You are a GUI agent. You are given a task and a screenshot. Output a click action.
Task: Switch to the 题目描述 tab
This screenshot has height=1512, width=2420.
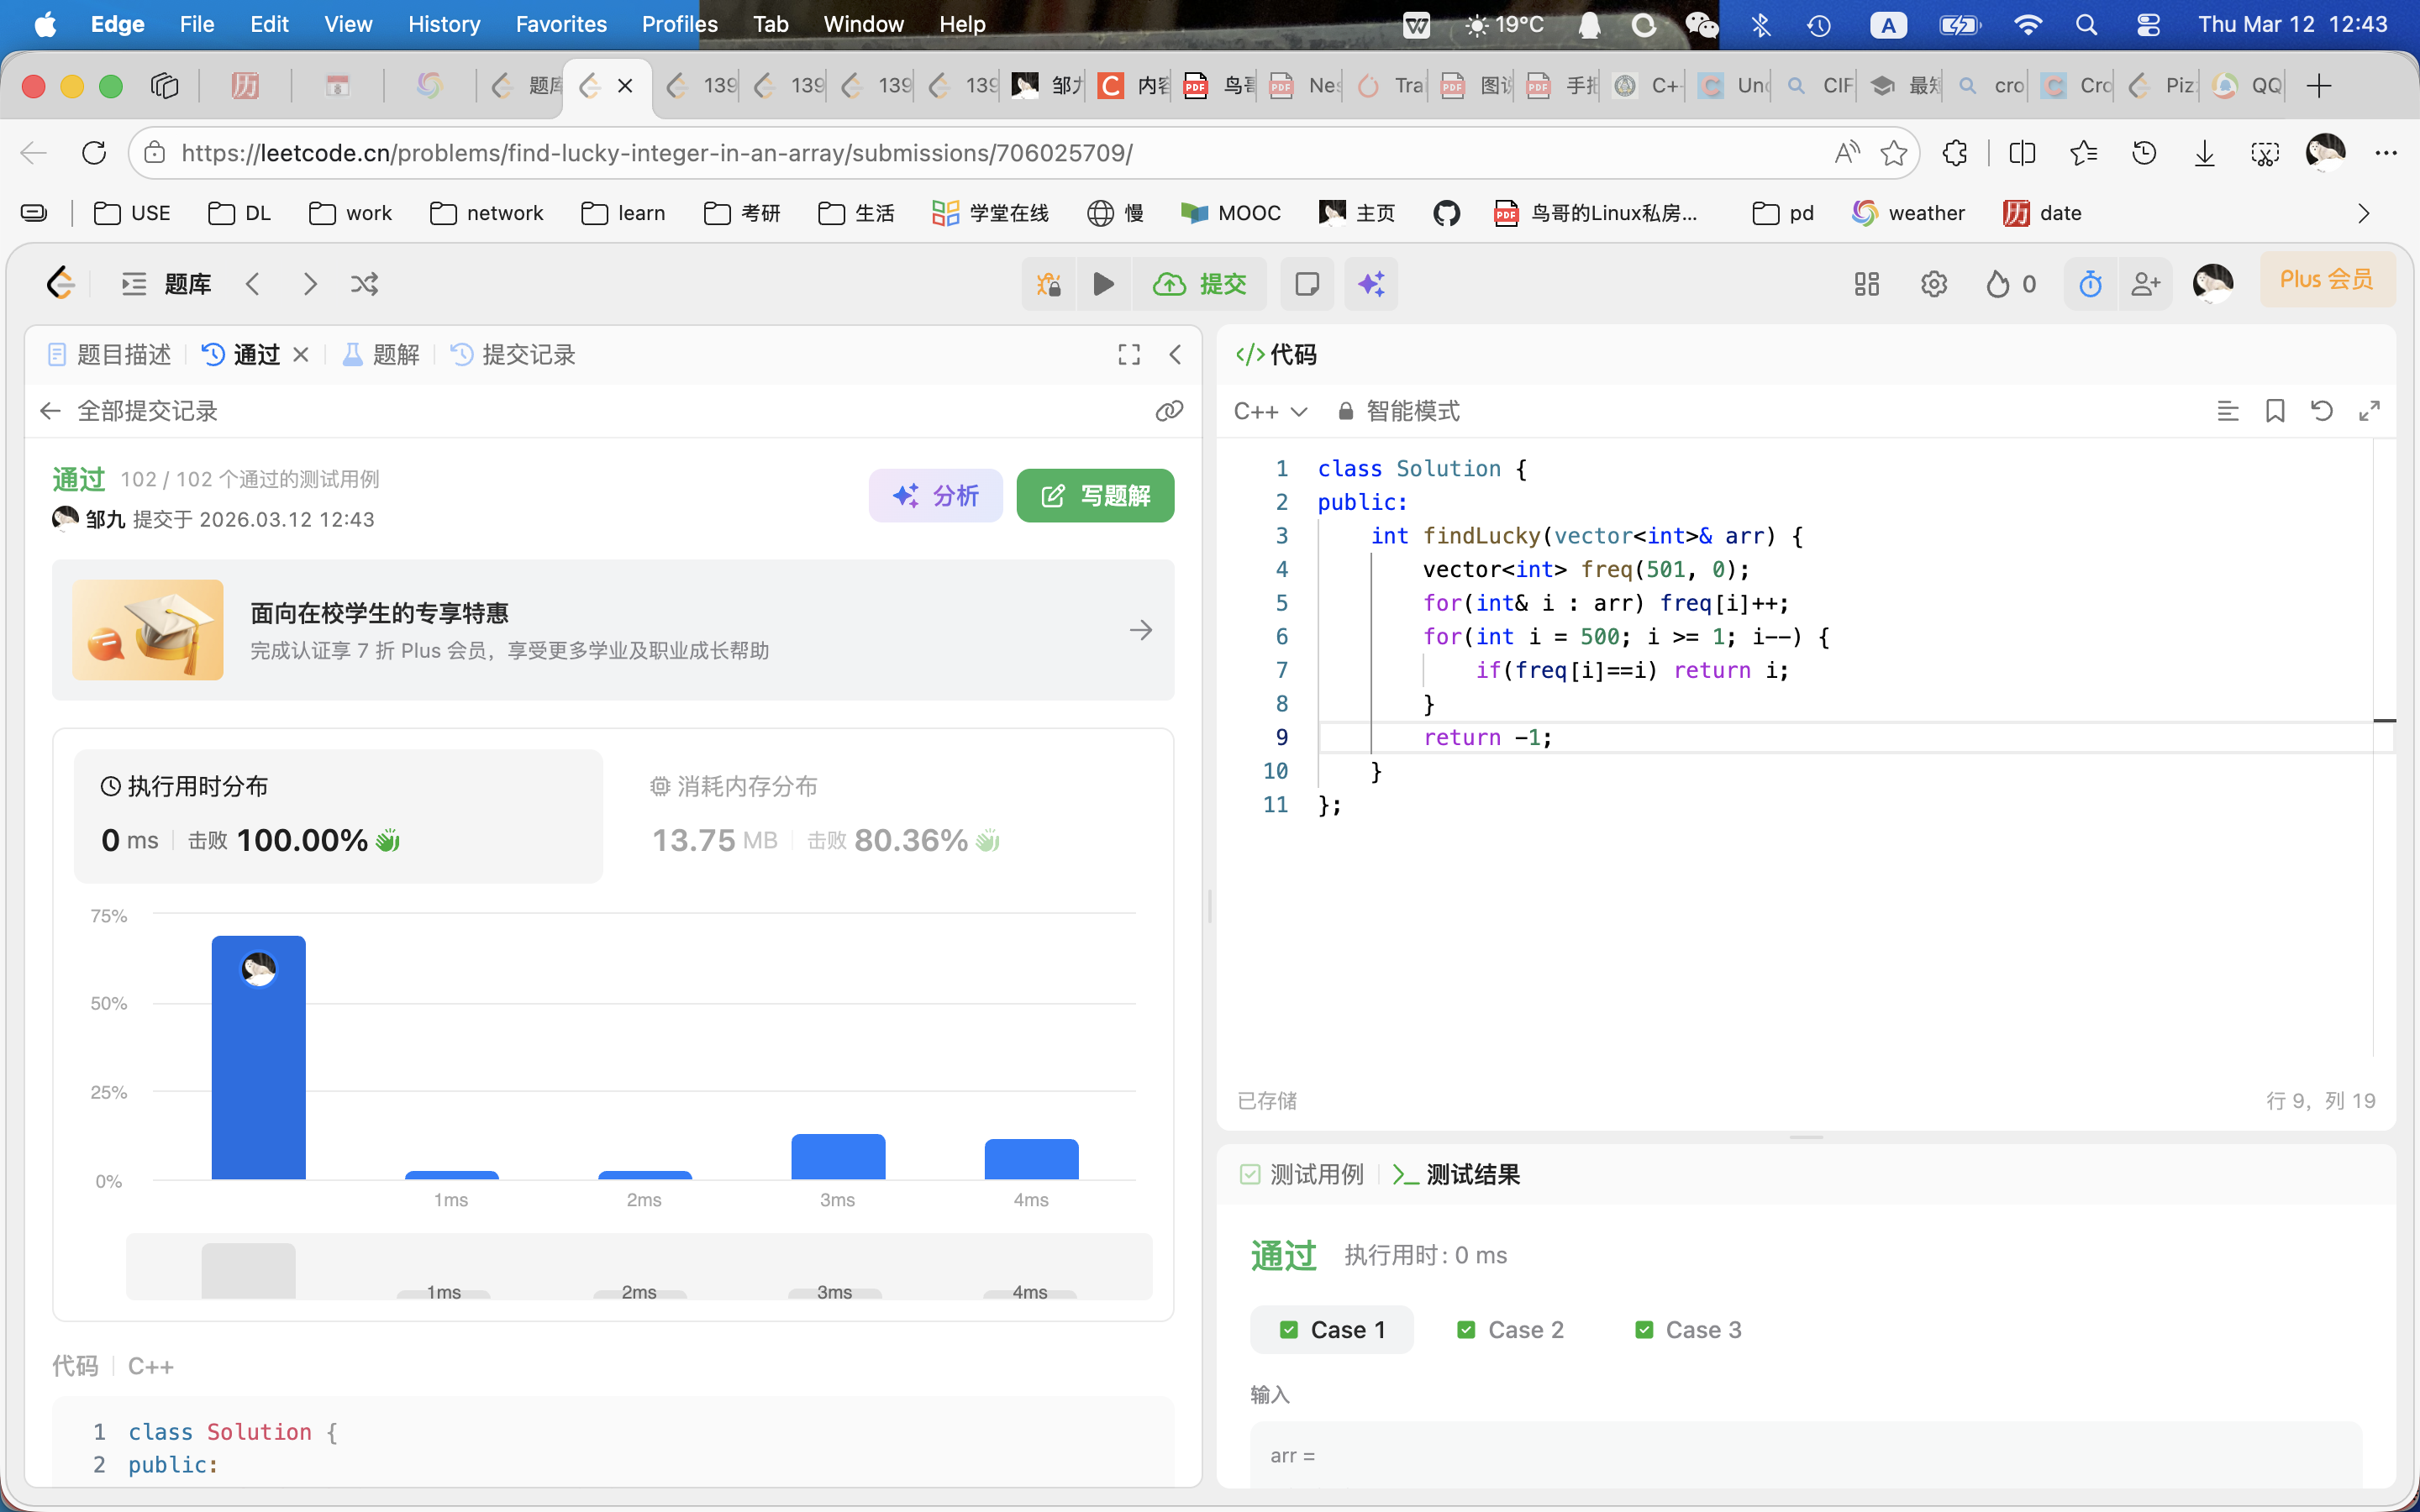(109, 355)
